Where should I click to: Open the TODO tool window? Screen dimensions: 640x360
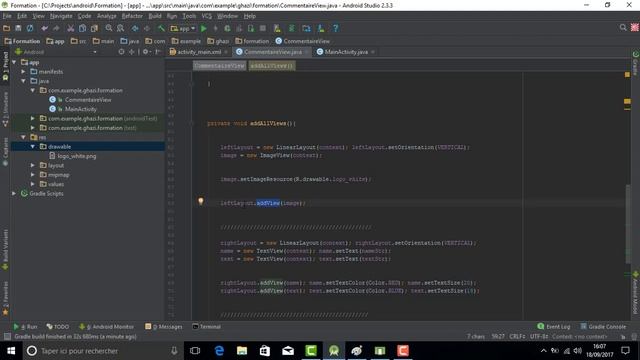[x=58, y=327]
